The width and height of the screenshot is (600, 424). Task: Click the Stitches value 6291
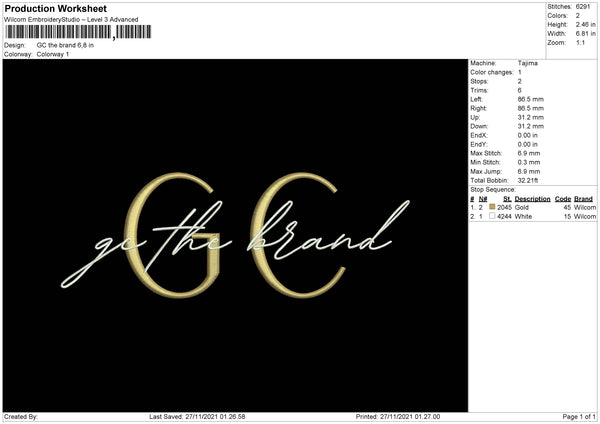583,7
